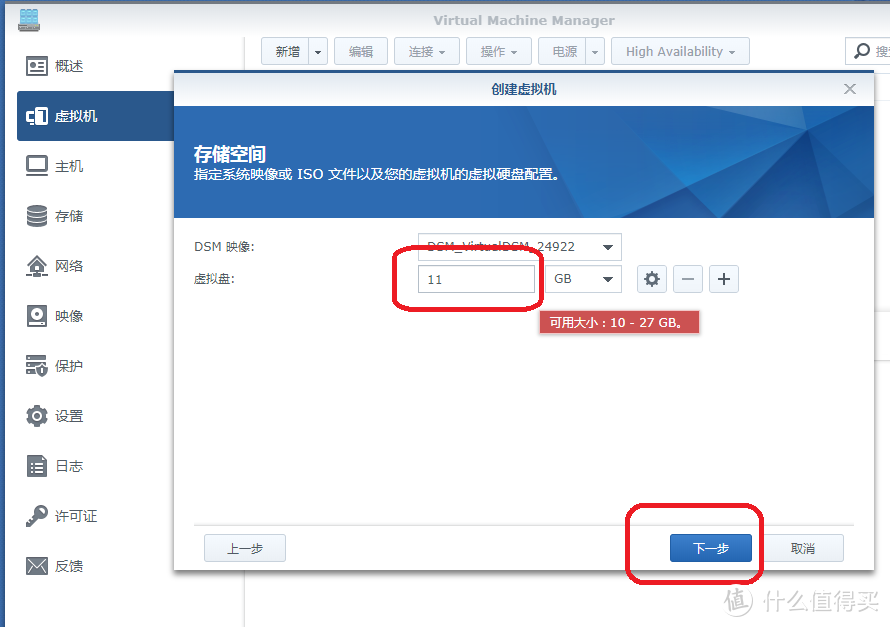Click the search magnifier icon
890x627 pixels.
862,51
